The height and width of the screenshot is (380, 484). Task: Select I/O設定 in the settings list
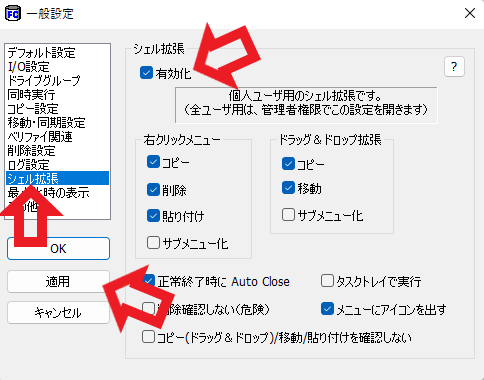(58, 67)
